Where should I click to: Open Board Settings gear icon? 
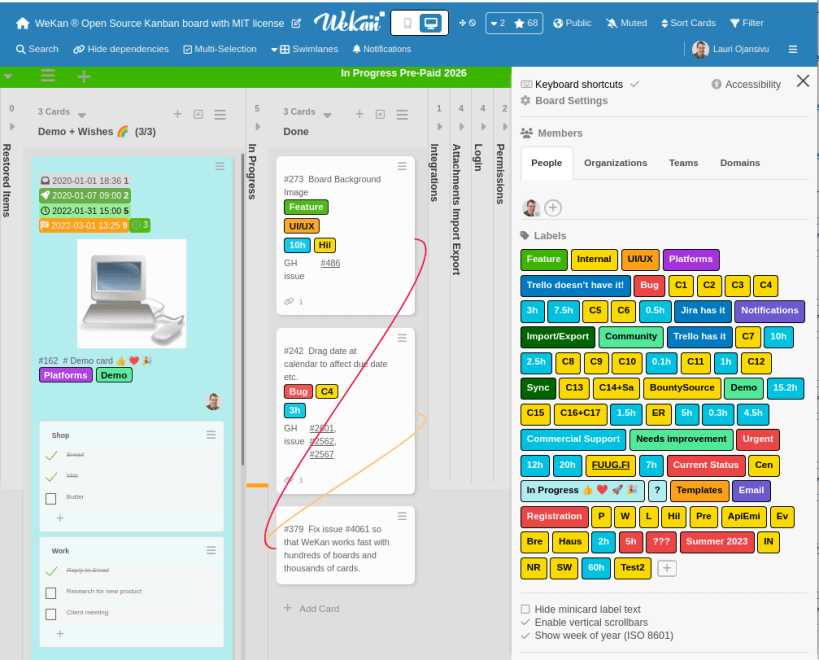click(525, 100)
